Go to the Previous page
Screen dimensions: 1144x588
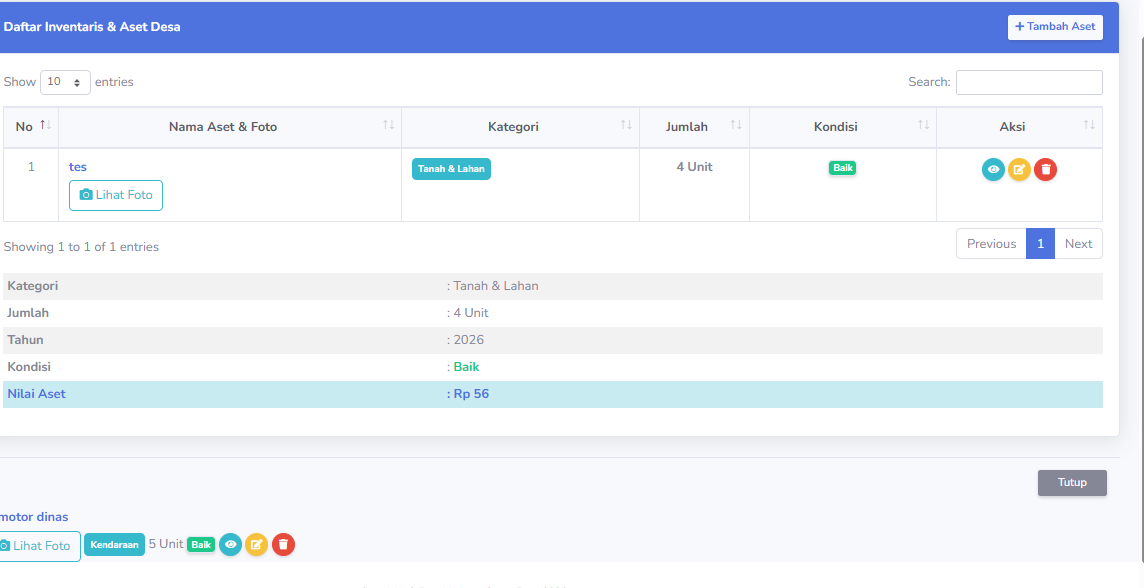(x=991, y=244)
